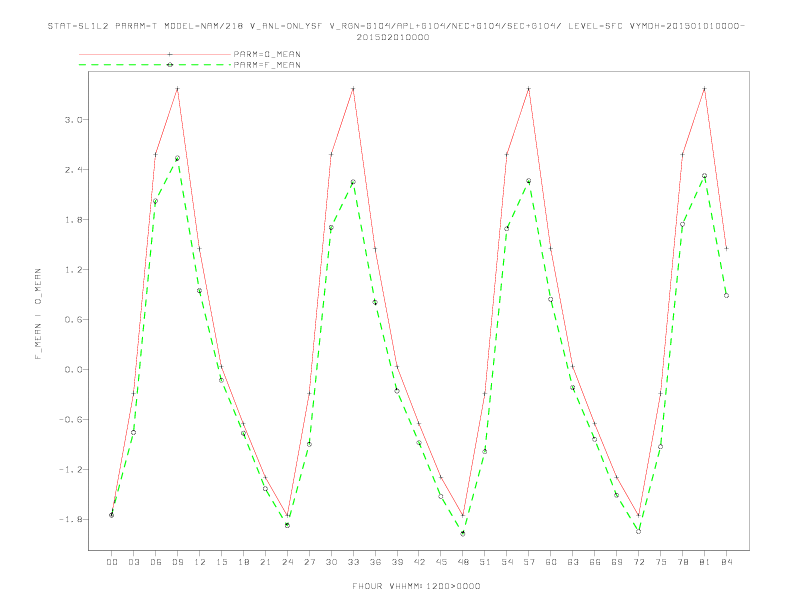Click x-axis tick label 75

click(x=661, y=562)
